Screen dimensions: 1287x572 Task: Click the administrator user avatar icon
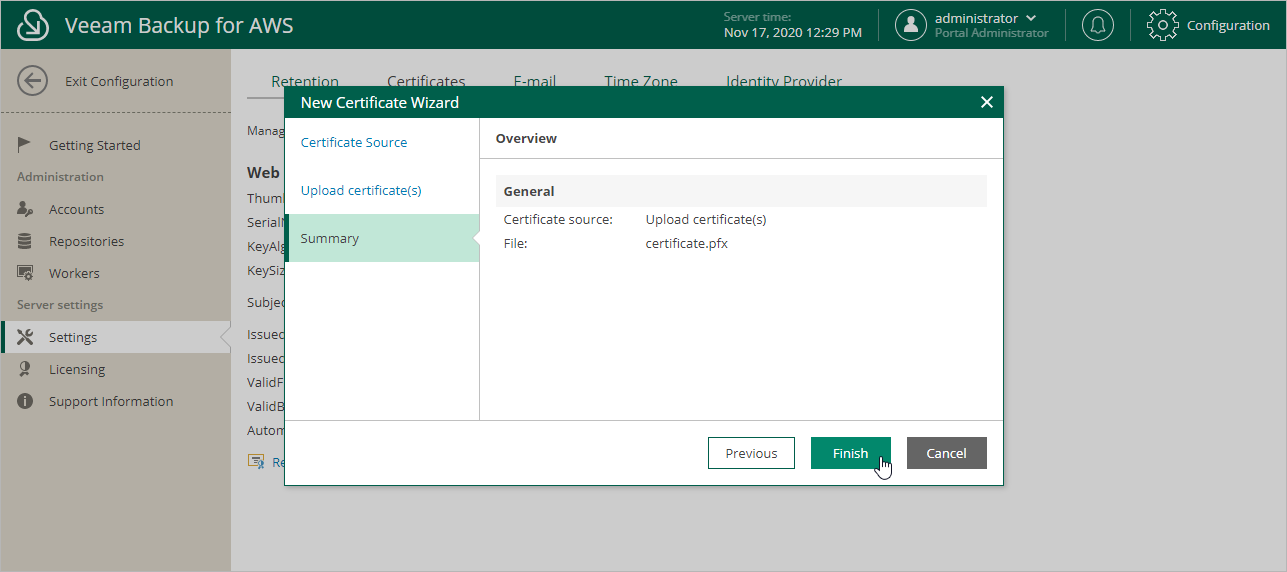[911, 25]
